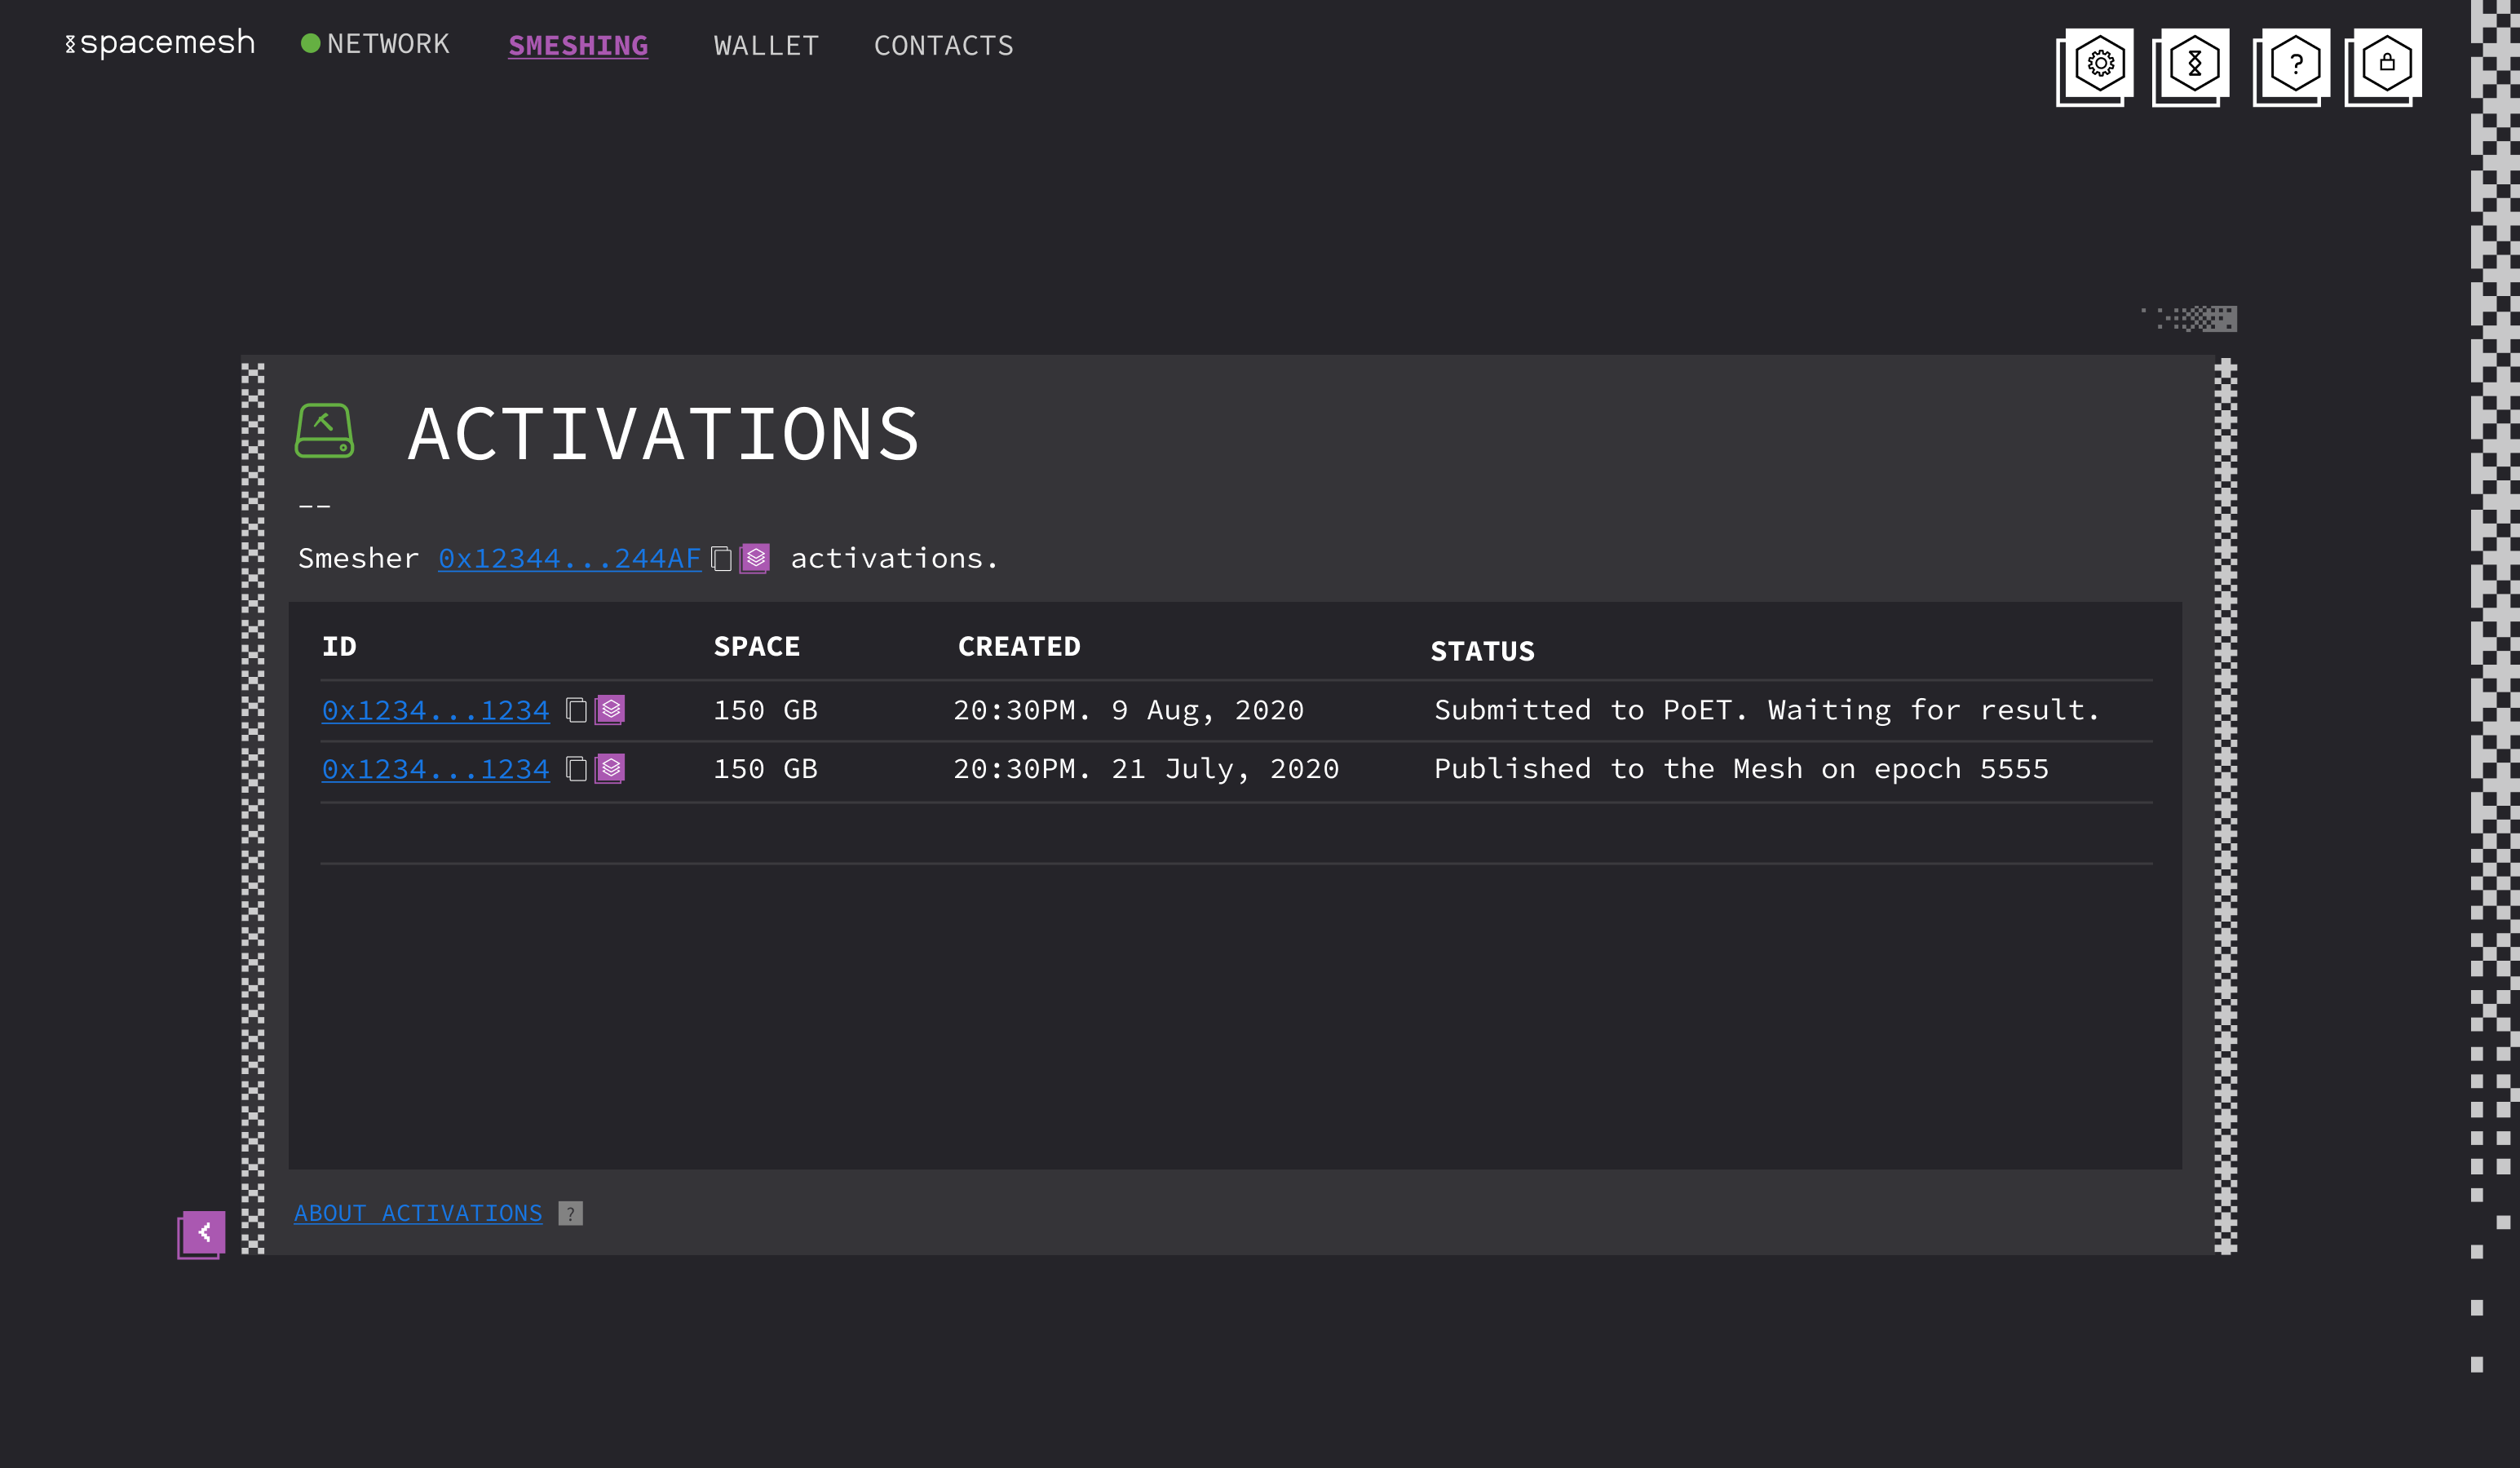Click the green activations drive icon

[x=324, y=430]
